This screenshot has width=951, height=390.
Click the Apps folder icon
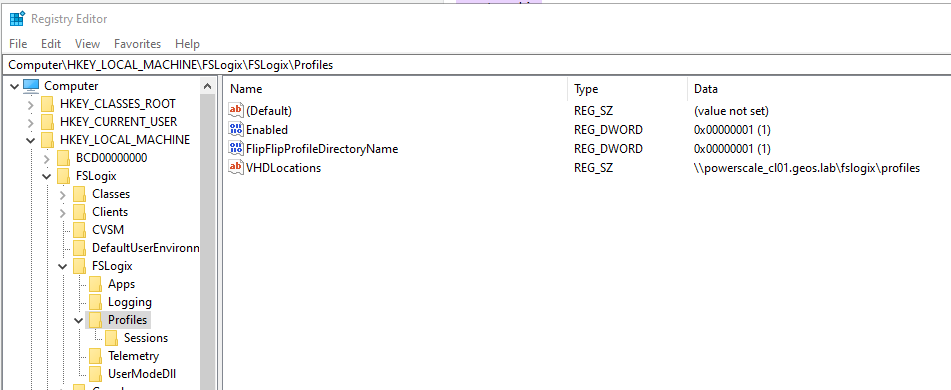pos(96,284)
